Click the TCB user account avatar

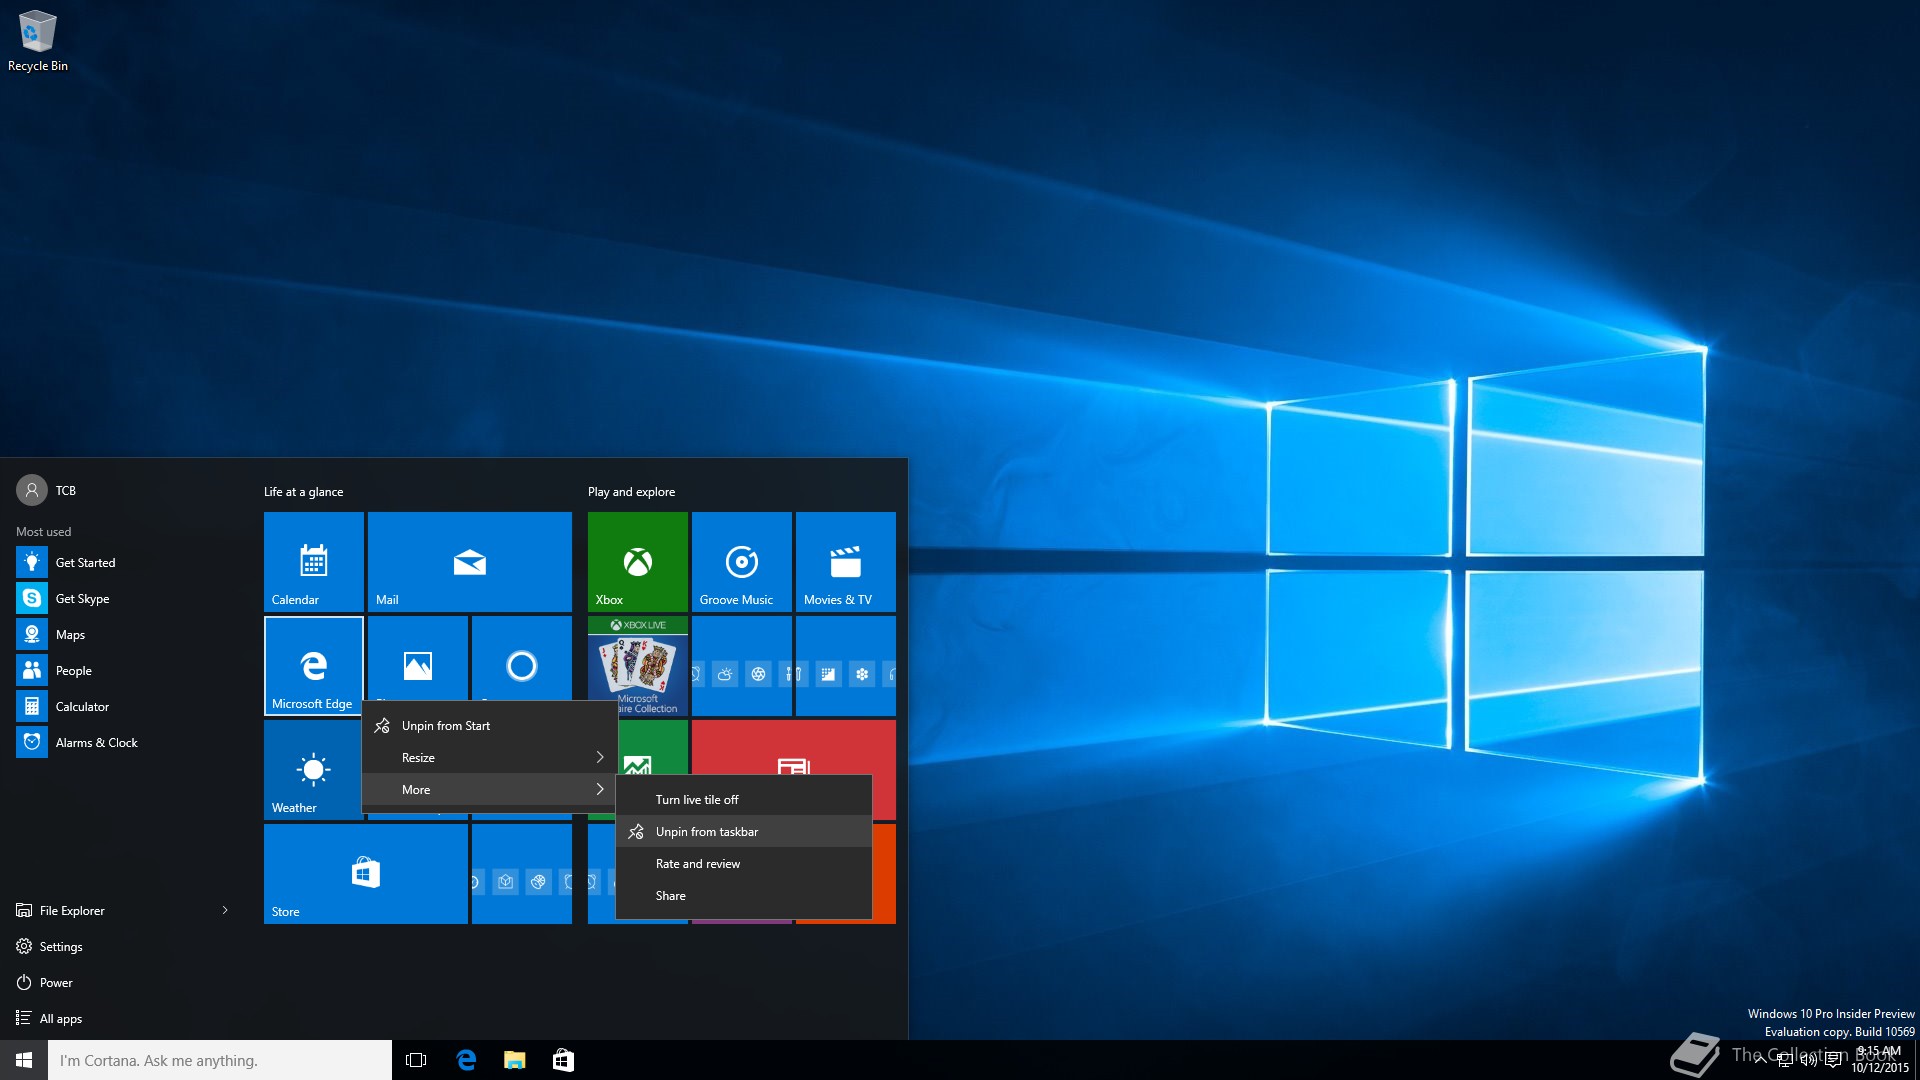(x=32, y=490)
